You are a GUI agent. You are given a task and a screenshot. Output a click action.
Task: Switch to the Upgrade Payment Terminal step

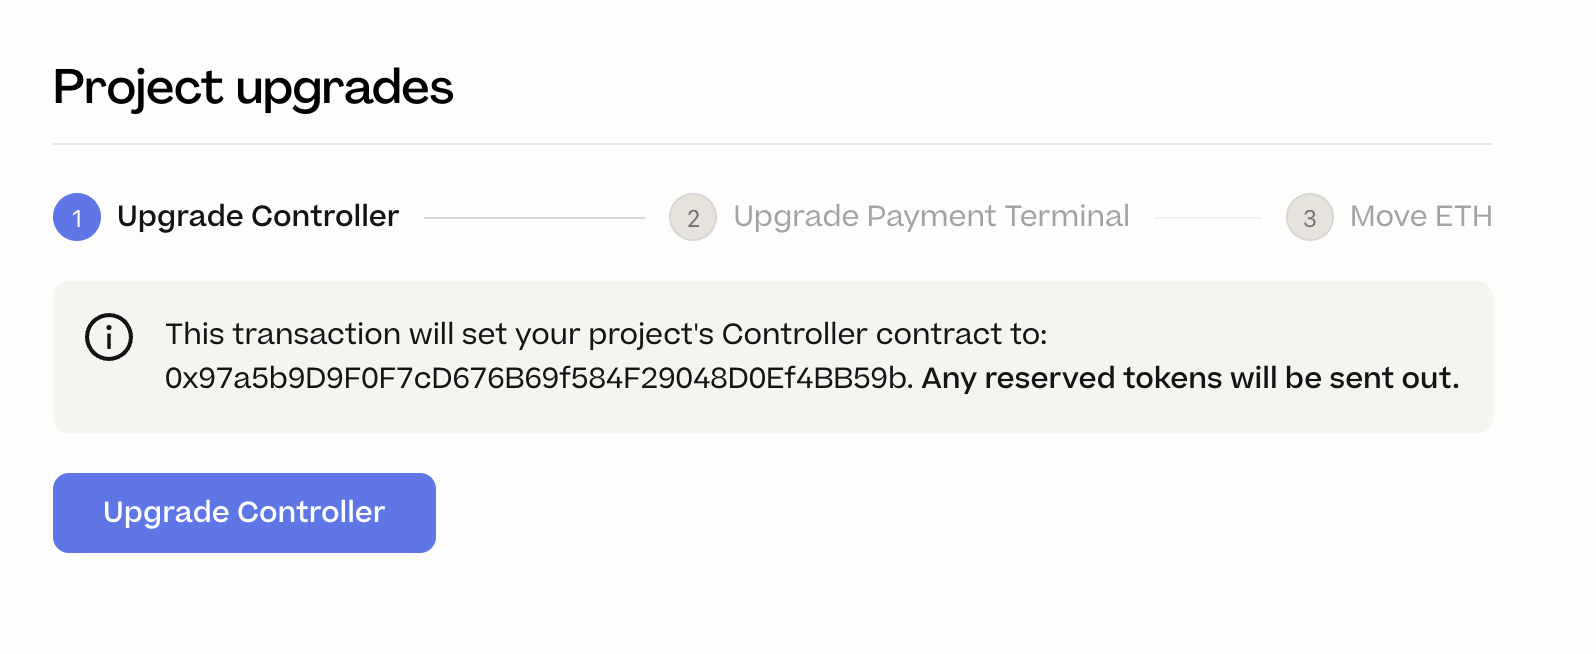click(x=931, y=216)
